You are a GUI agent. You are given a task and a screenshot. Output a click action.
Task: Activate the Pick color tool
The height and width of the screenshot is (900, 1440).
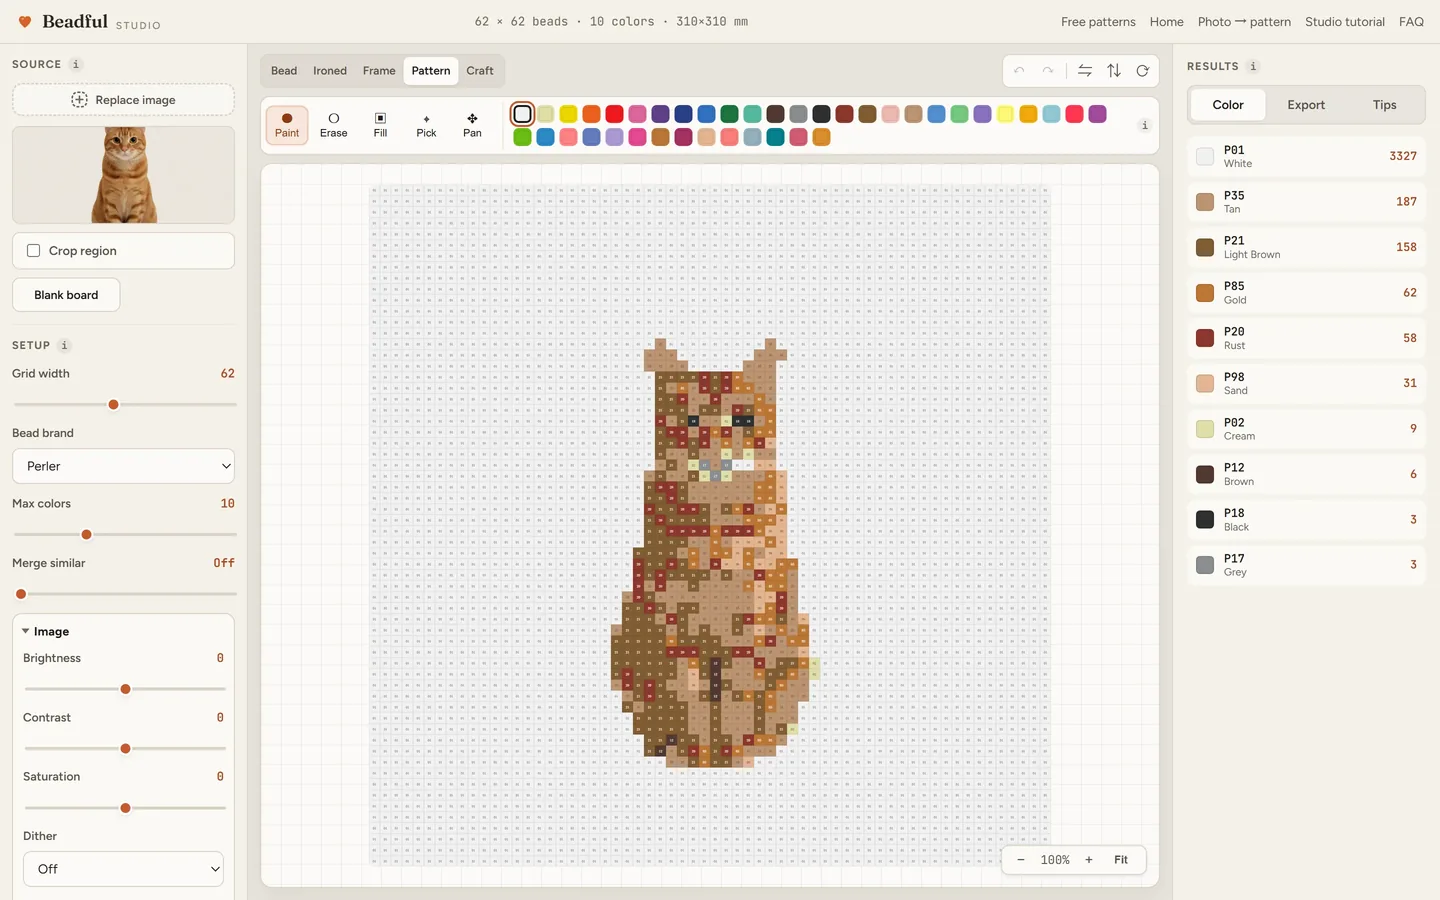(426, 125)
